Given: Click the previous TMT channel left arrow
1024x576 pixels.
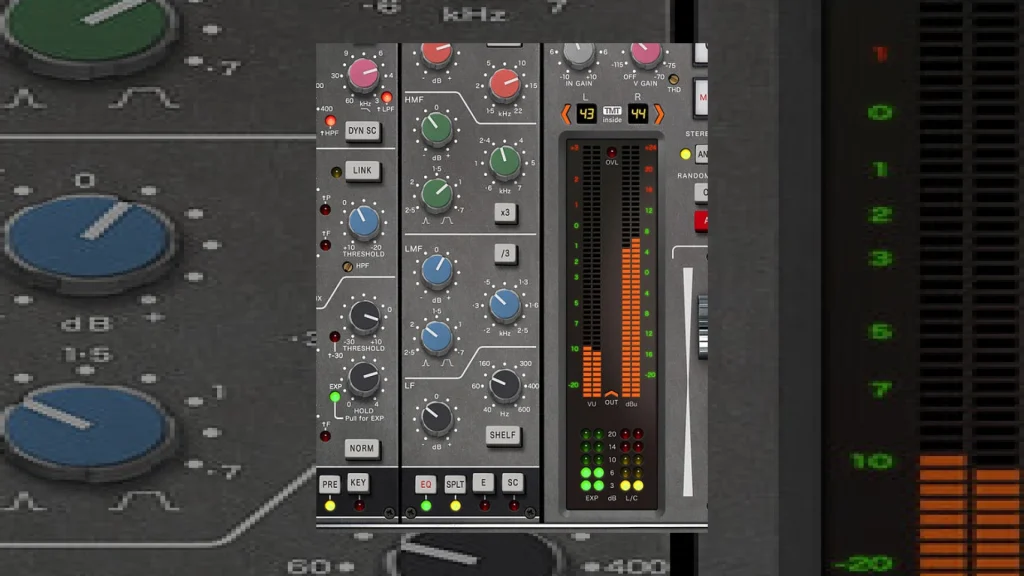Looking at the screenshot, I should pyautogui.click(x=566, y=114).
